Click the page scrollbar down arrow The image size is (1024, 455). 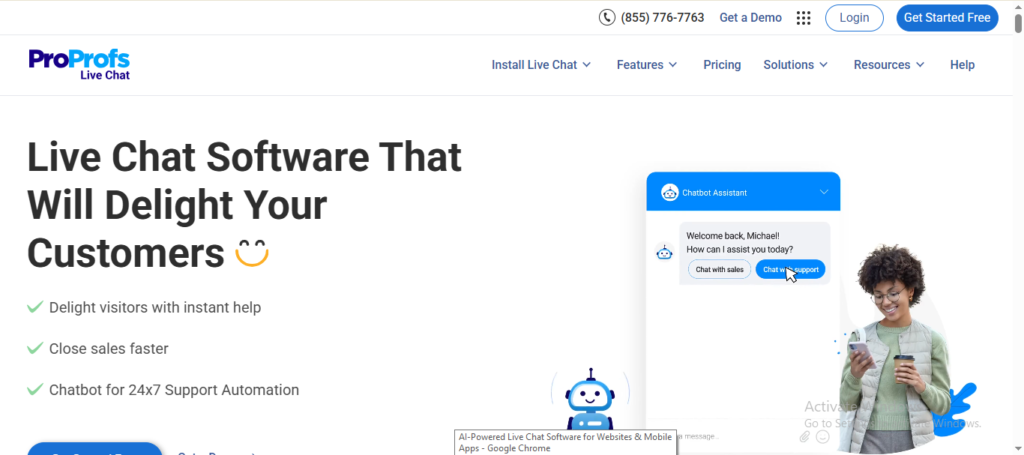point(1017,448)
